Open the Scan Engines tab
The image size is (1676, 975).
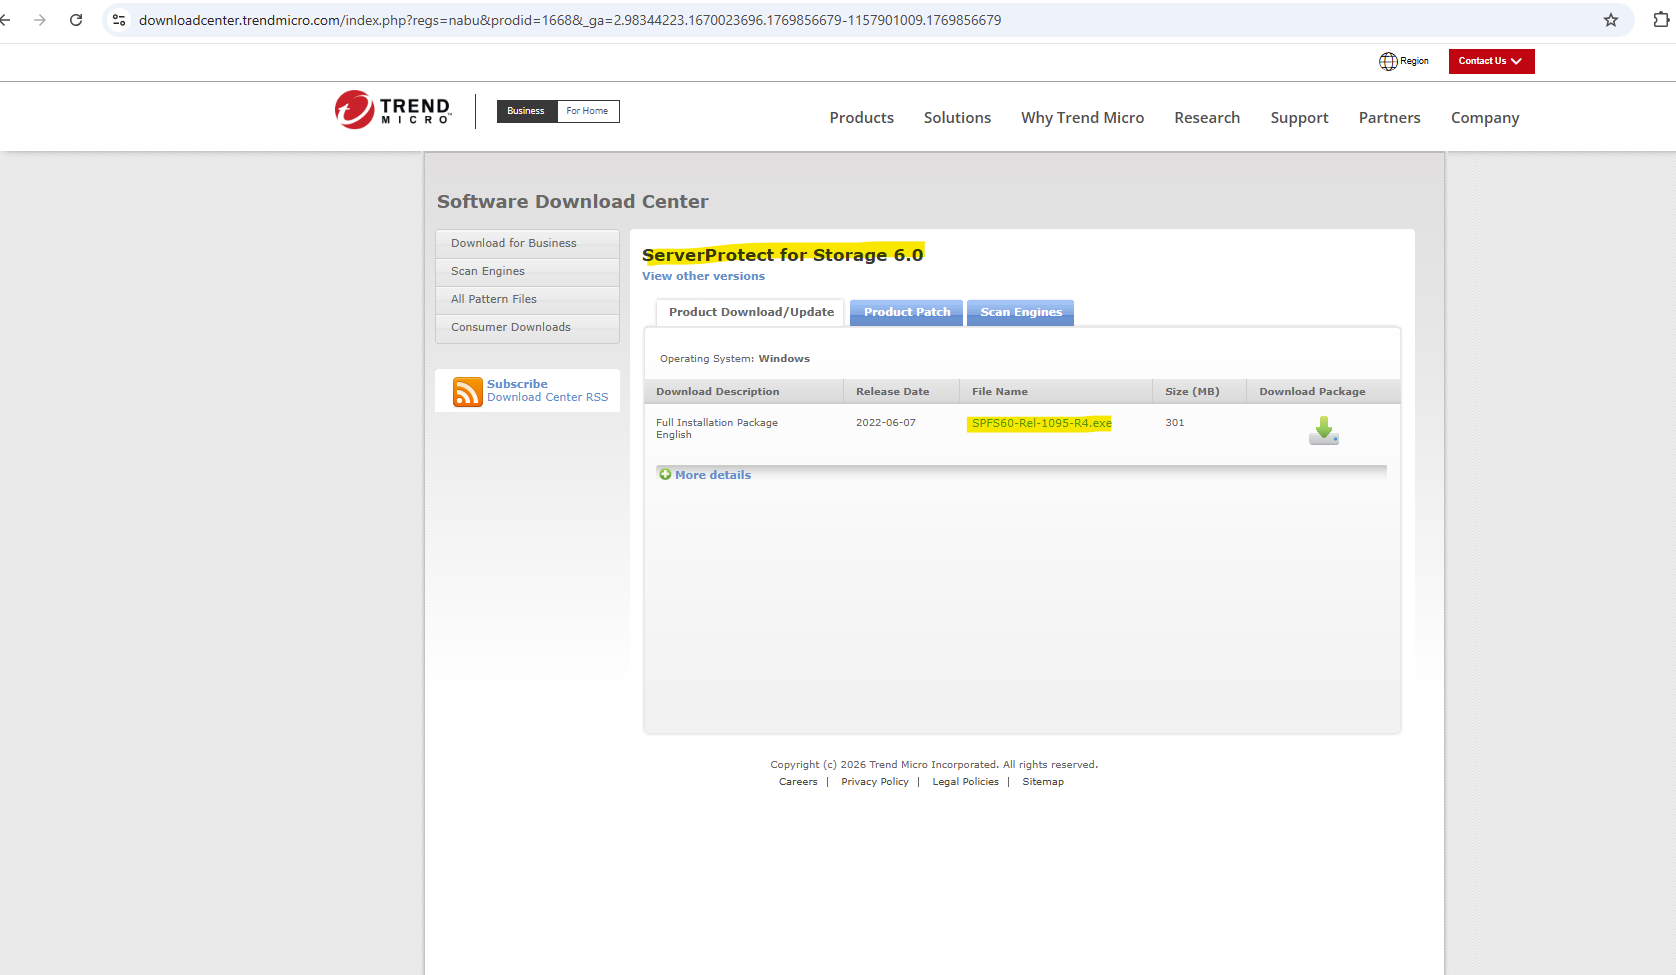pos(1020,312)
